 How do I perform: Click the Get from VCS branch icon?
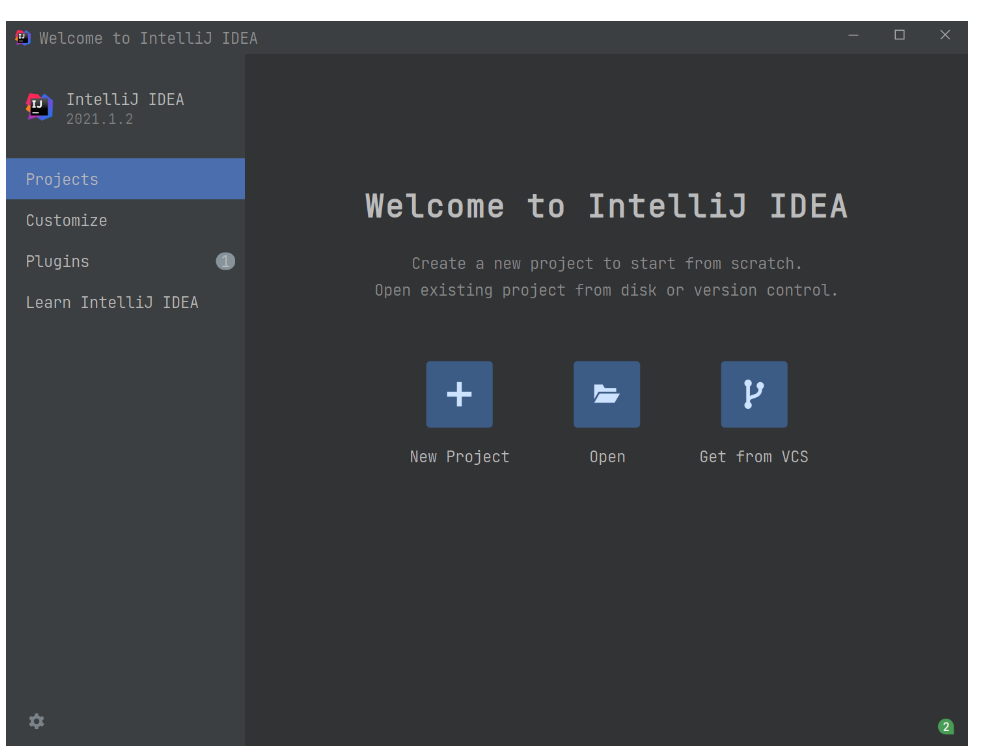pos(754,394)
